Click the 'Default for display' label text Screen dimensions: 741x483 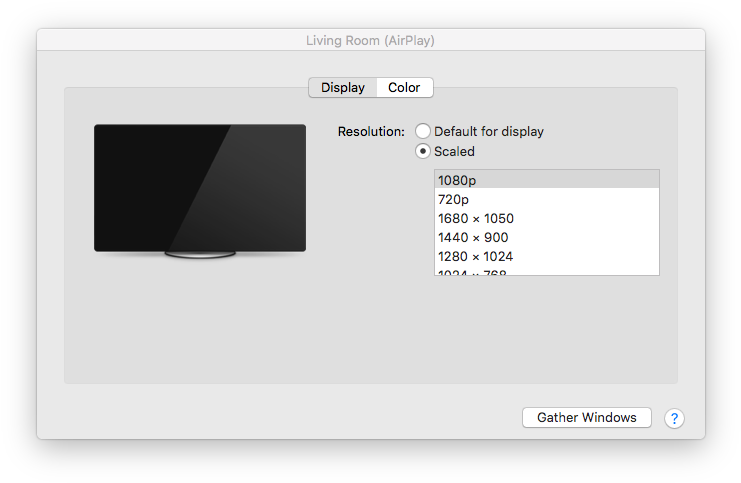[x=488, y=132]
